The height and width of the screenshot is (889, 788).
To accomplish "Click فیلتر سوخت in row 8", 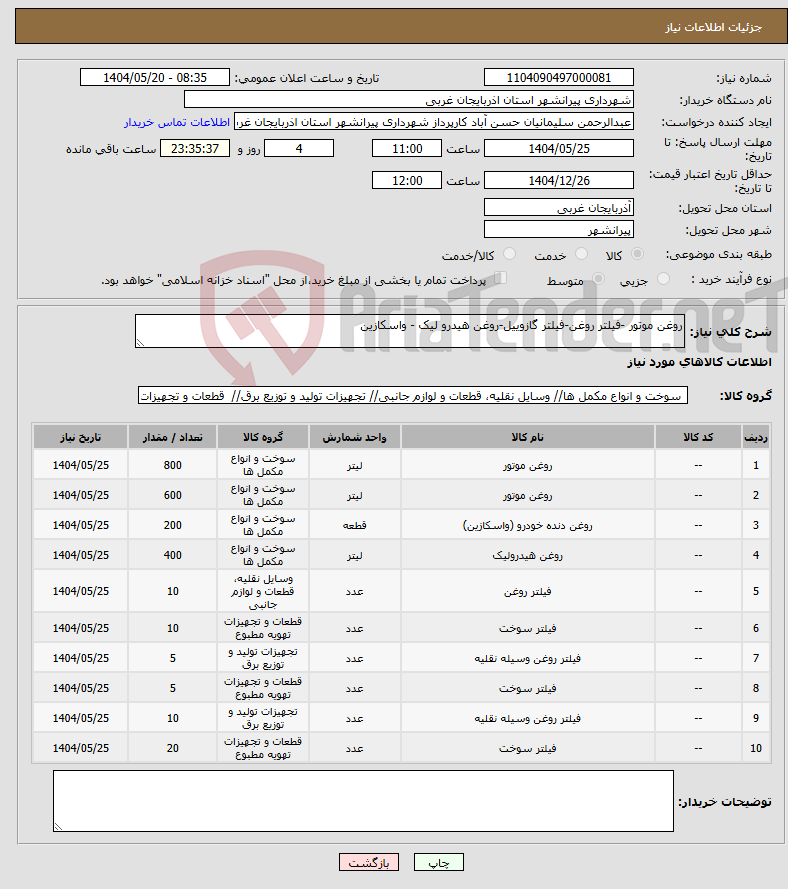I will click(x=528, y=688).
